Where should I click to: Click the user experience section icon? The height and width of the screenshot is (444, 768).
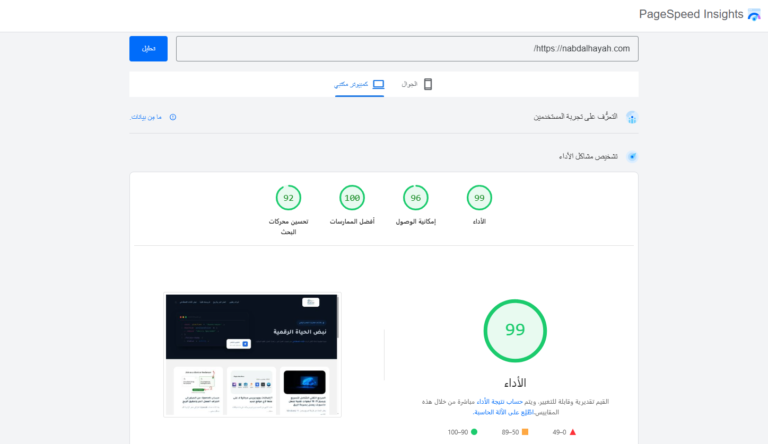[x=632, y=118]
